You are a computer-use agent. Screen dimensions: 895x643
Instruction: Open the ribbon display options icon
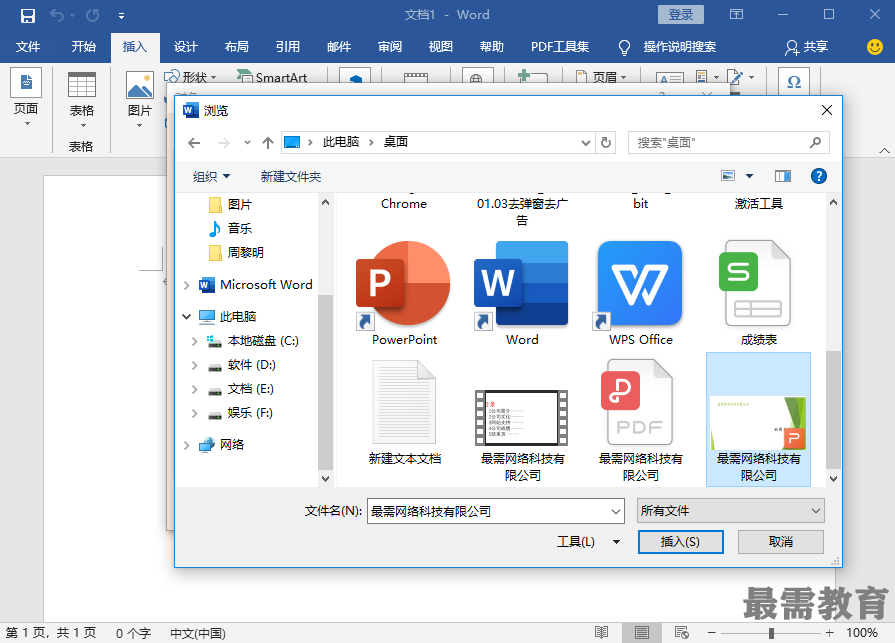point(736,14)
